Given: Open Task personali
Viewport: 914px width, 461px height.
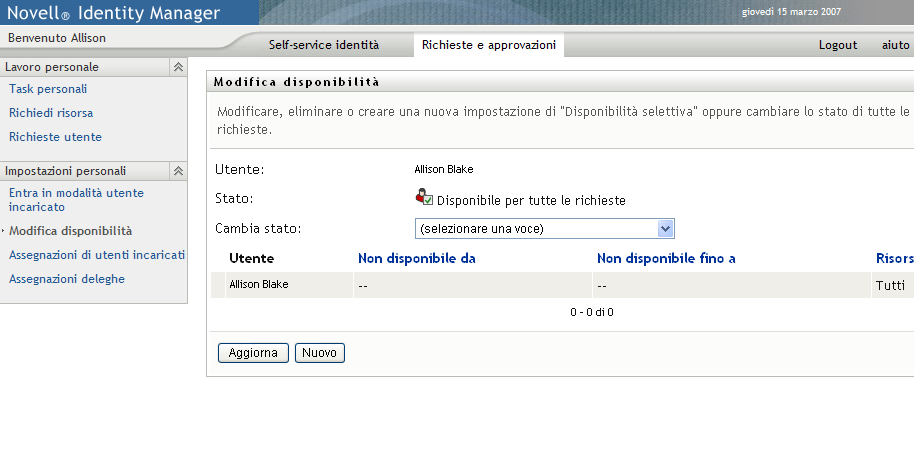Looking at the screenshot, I should (48, 89).
